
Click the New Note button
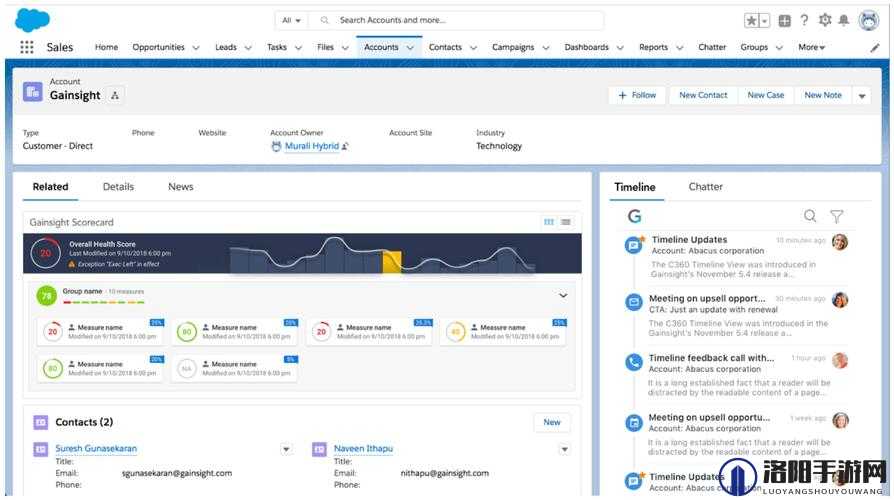pos(823,95)
